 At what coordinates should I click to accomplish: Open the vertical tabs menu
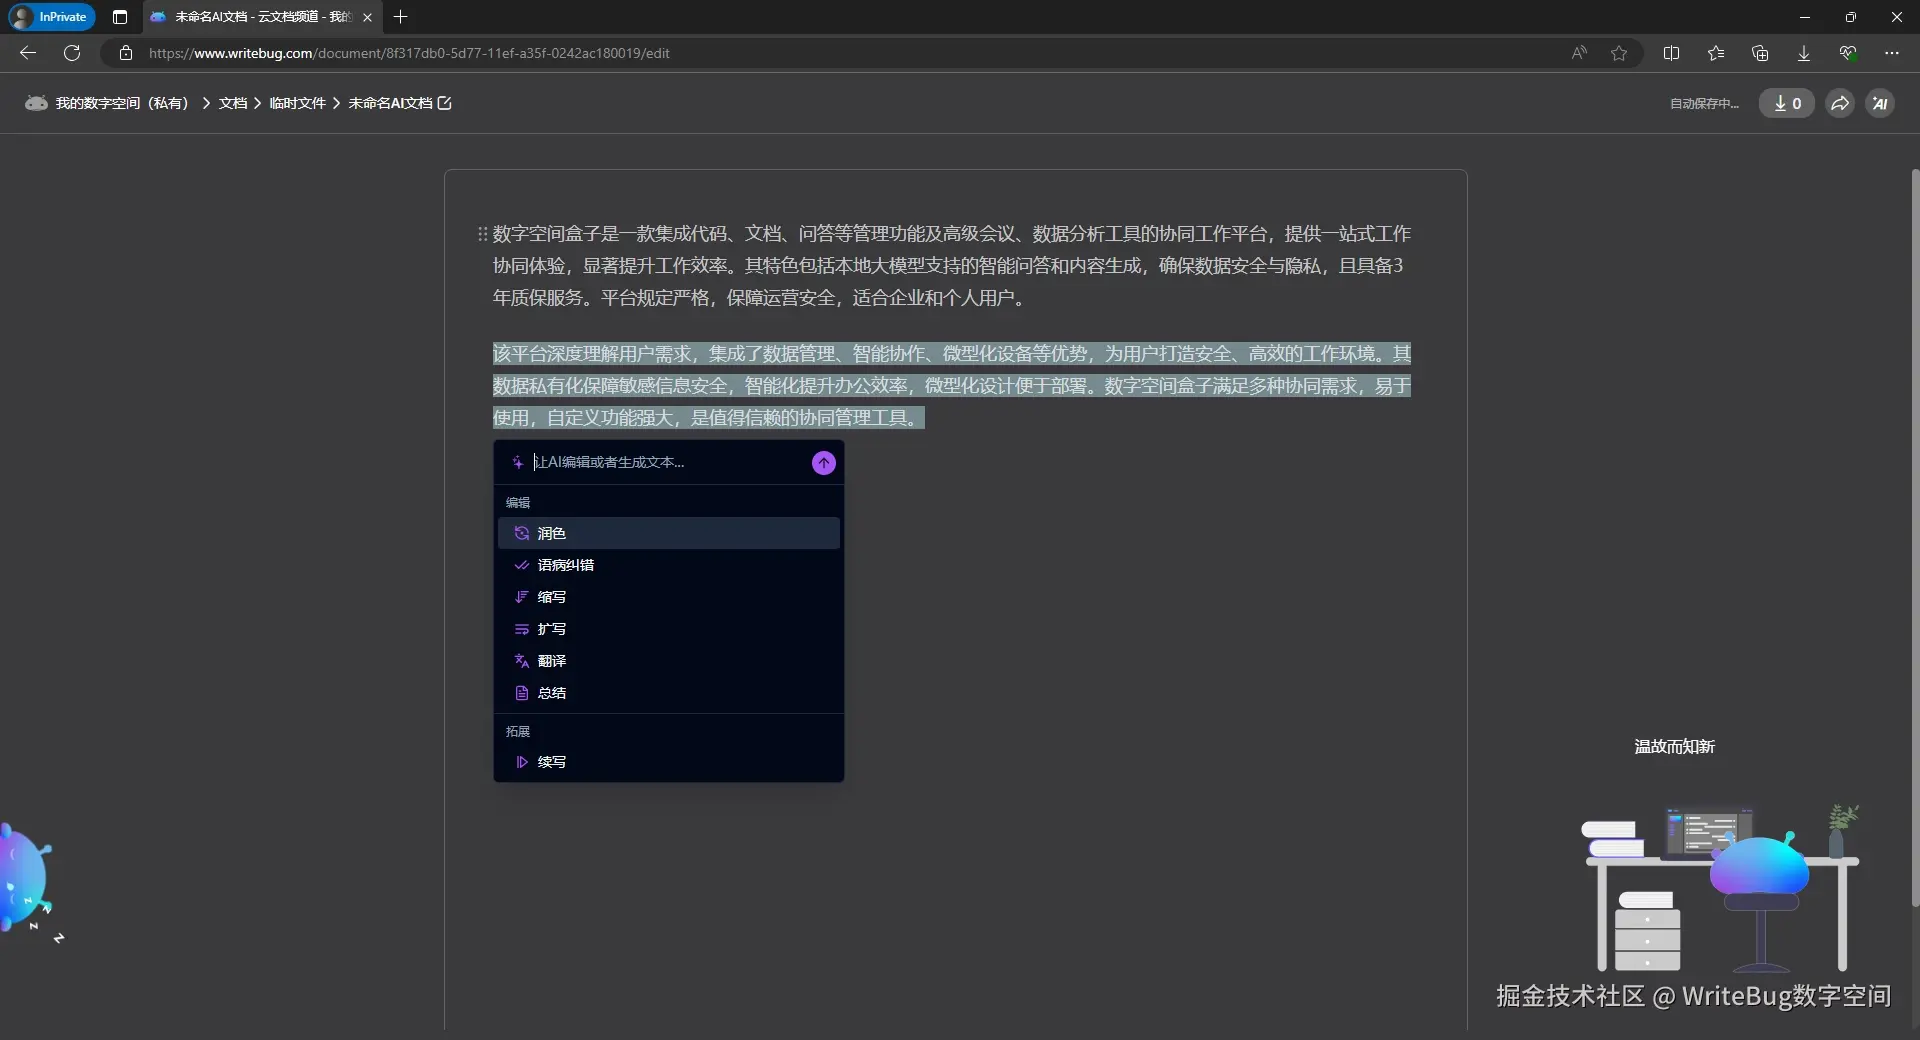pos(120,17)
